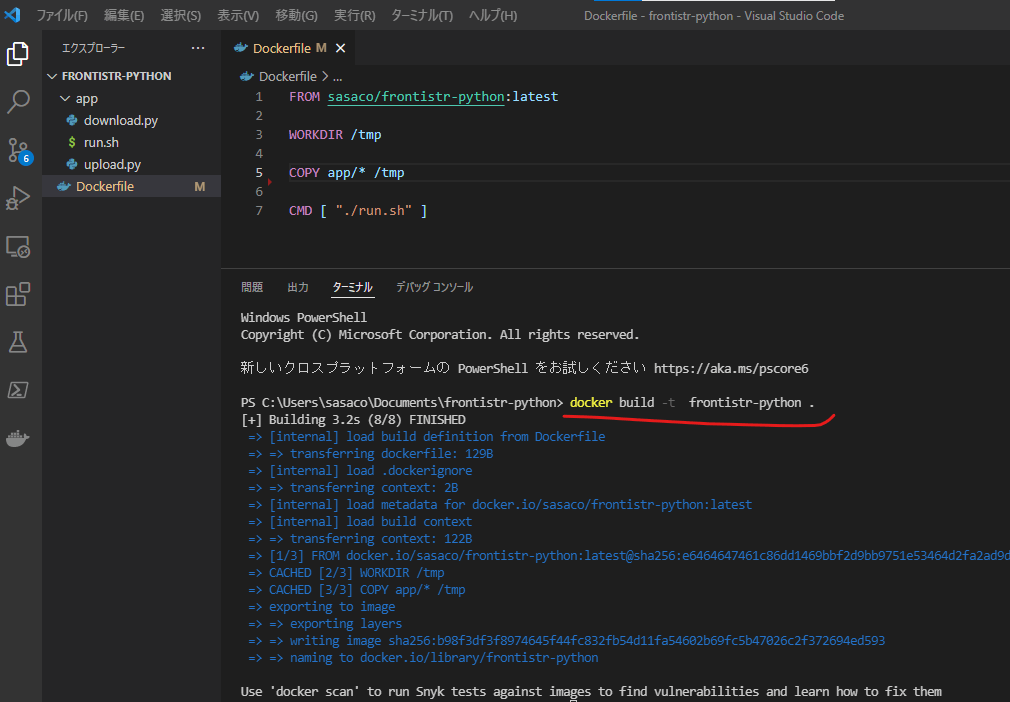Select the Testing beaker icon
The image size is (1010, 702).
20,341
